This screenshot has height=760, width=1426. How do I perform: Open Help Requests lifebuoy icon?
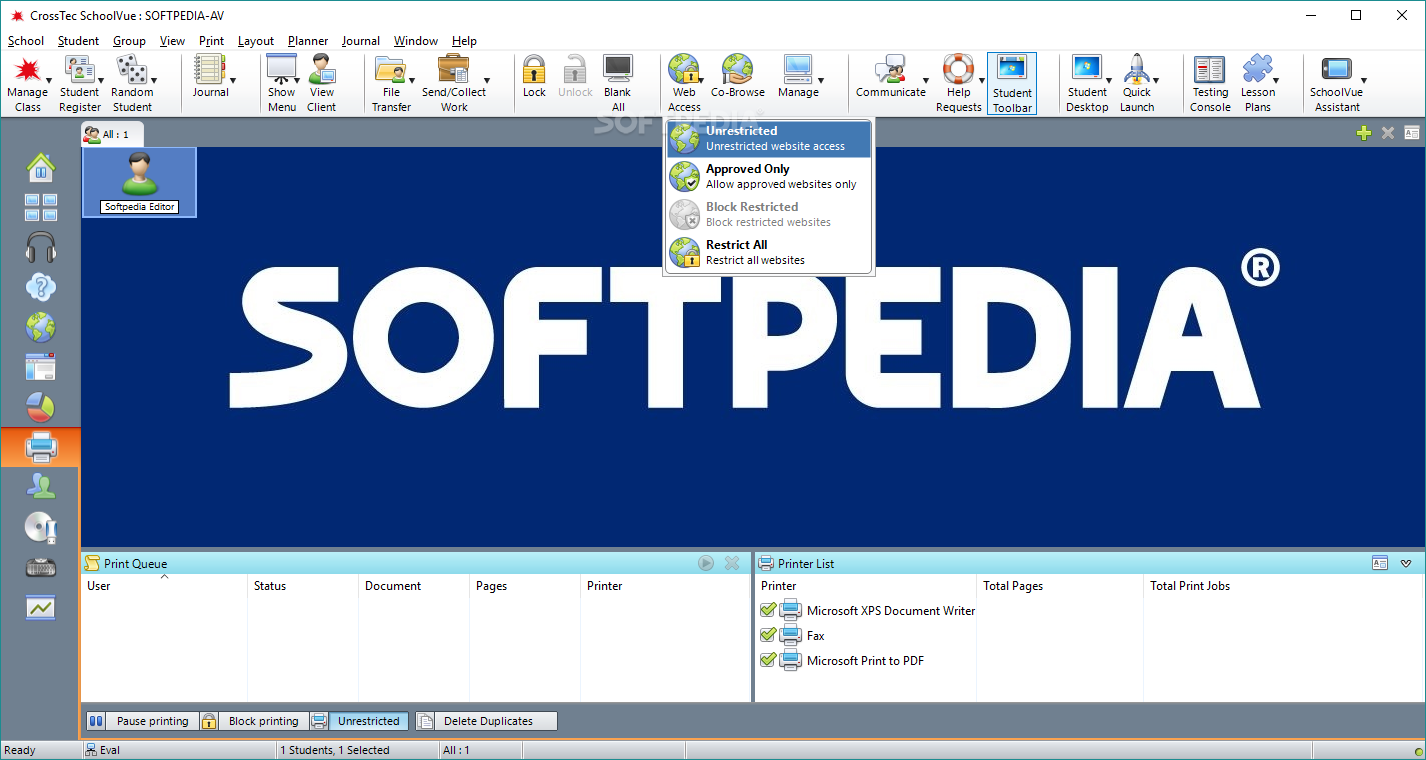click(x=958, y=70)
